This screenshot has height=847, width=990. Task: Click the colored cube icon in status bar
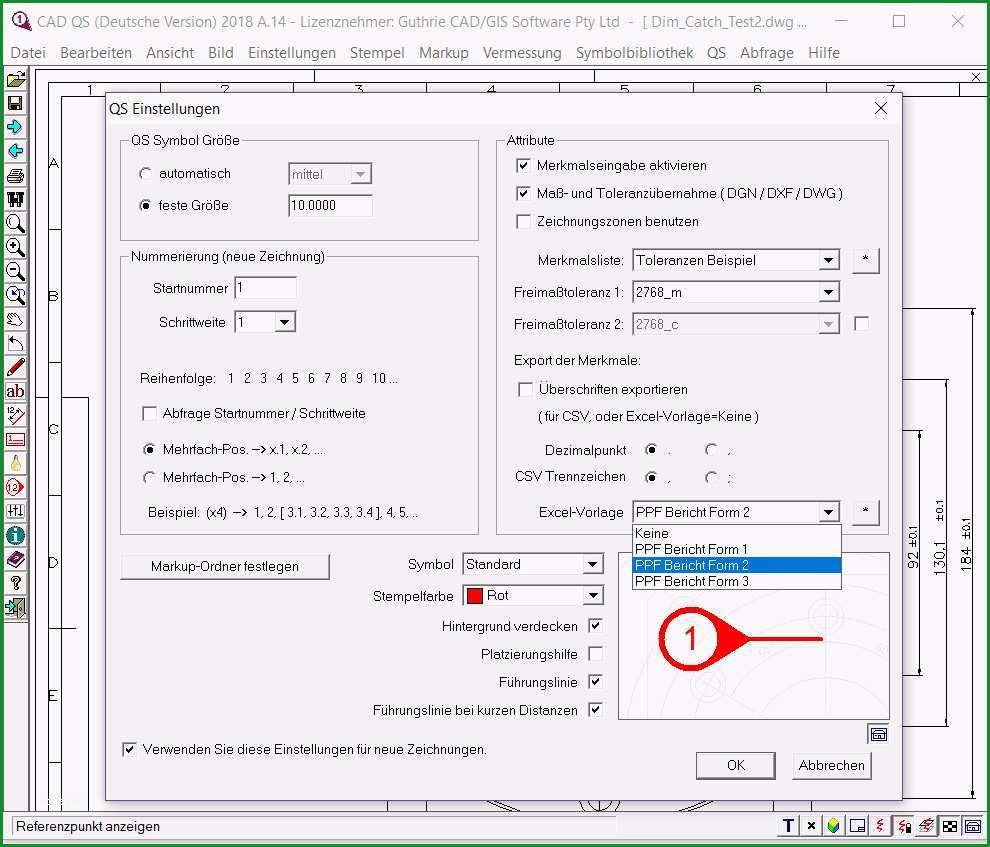coord(833,826)
